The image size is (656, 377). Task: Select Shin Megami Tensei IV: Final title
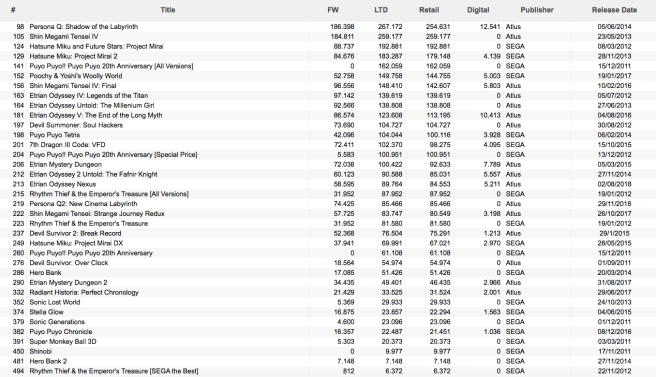(x=73, y=86)
